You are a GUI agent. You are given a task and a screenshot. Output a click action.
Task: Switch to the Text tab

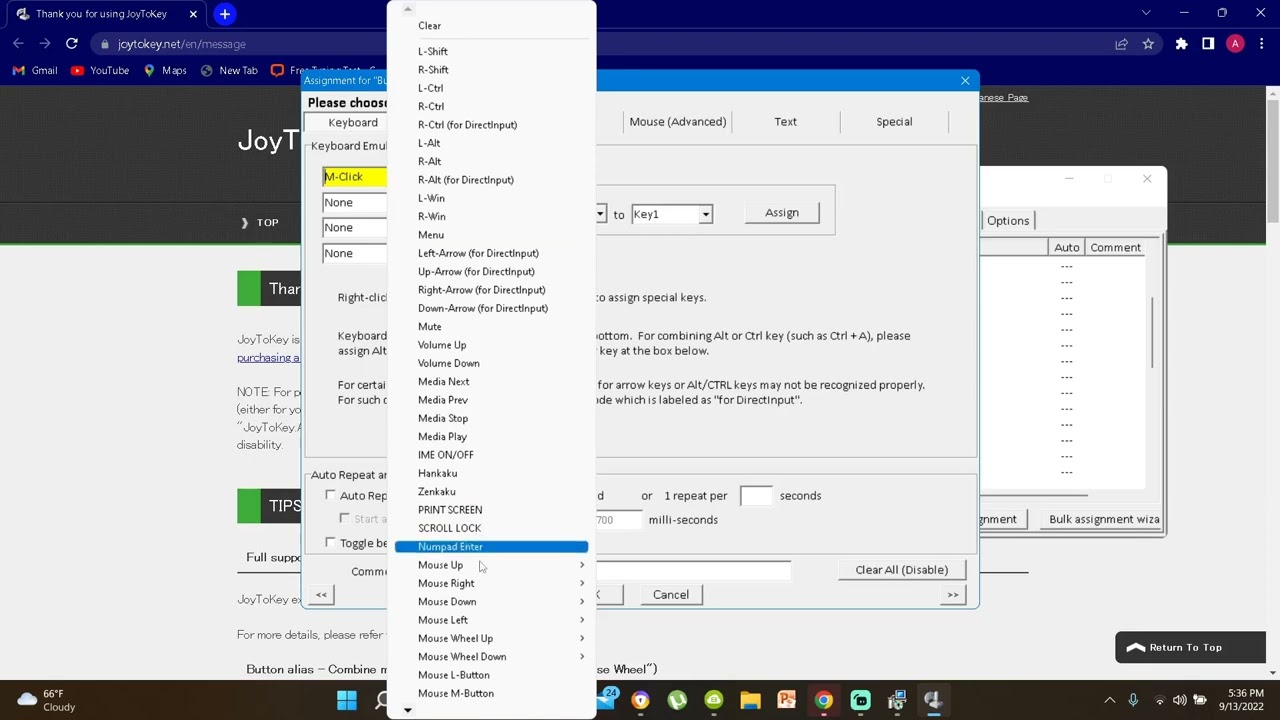tap(786, 122)
